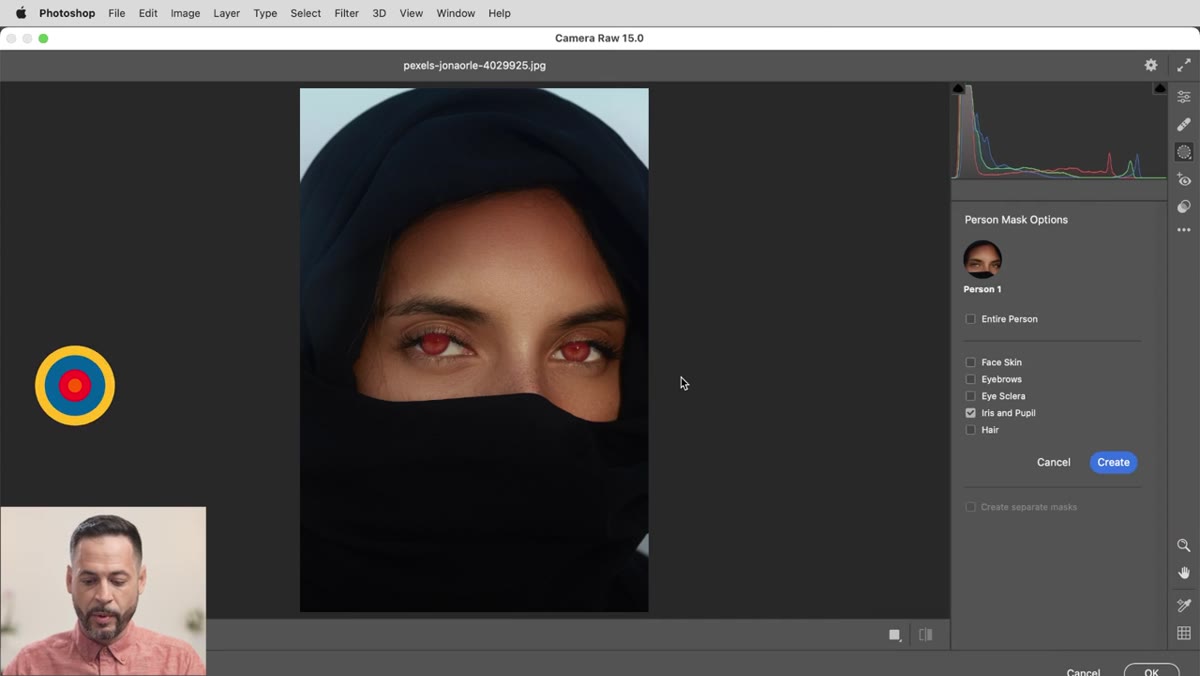Viewport: 1200px width, 676px height.
Task: Click Create in Person Mask Options
Action: 1113,462
